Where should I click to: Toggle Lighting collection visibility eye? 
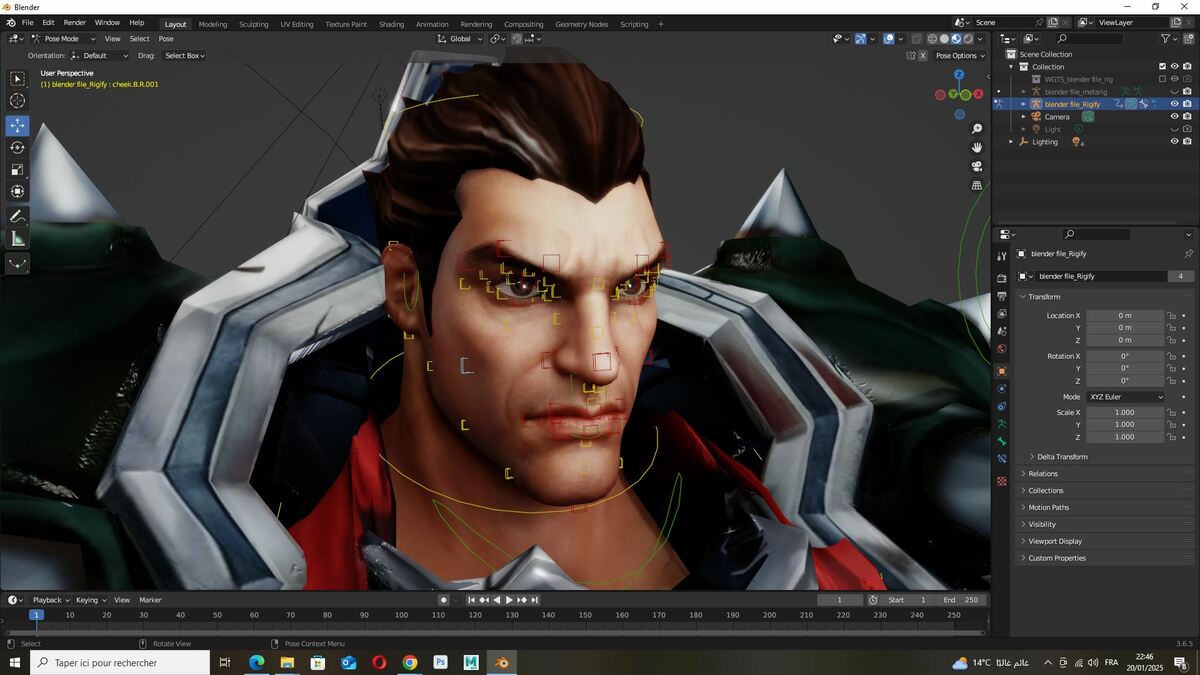point(1174,141)
